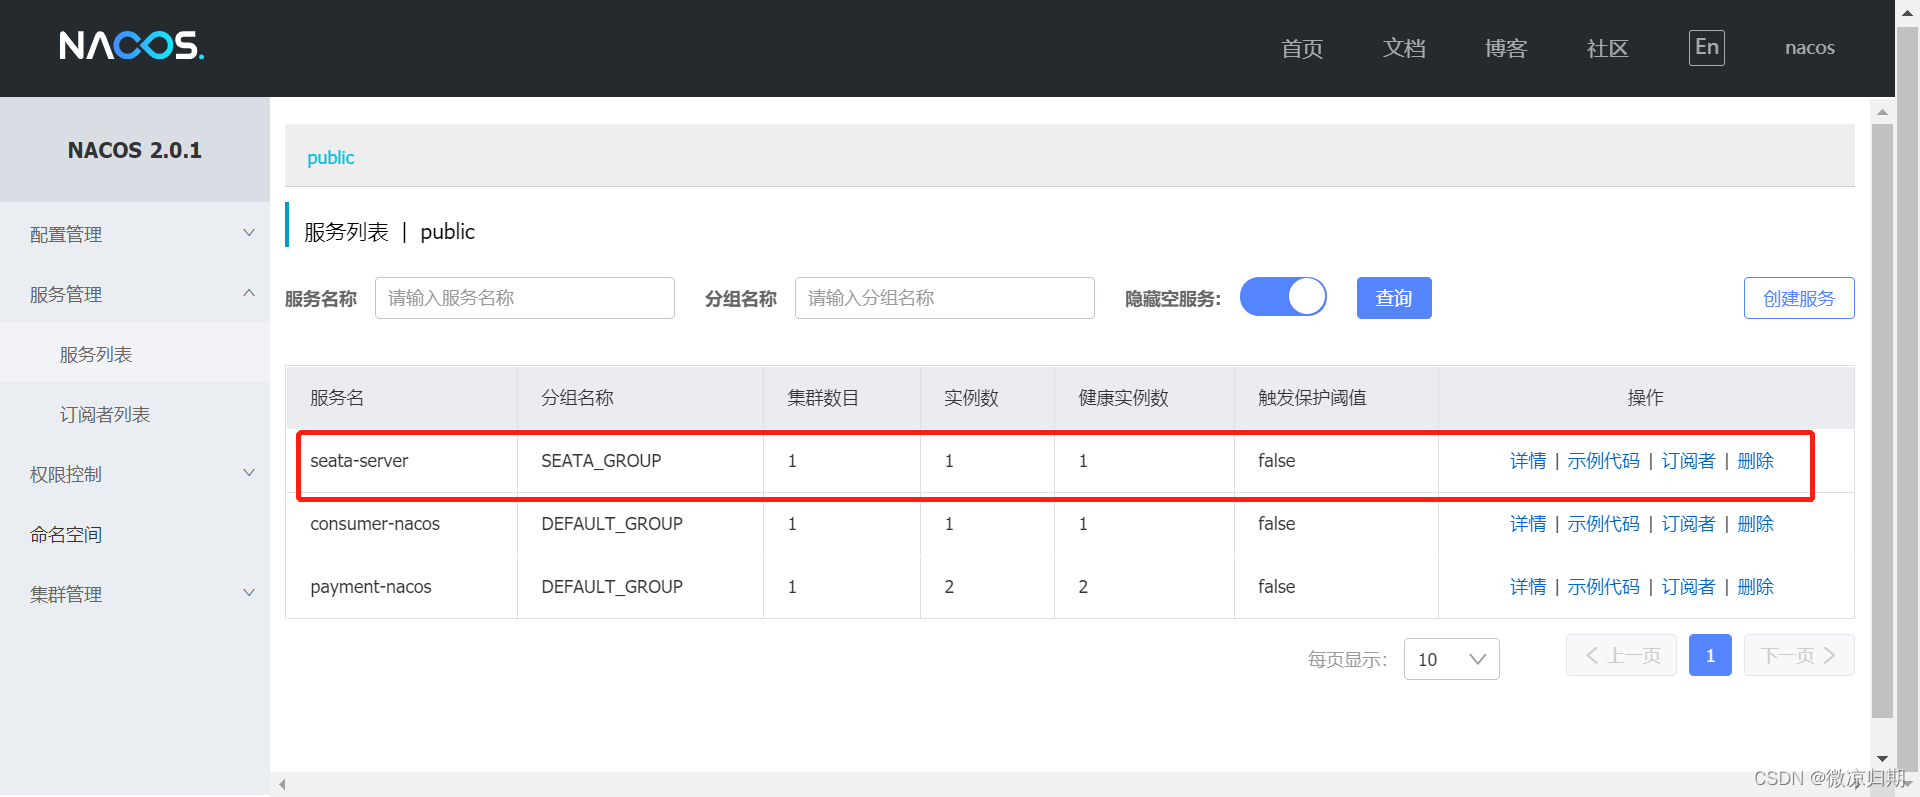Viewport: 1920px width, 797px height.
Task: Open 示例代码 for payment-nacos
Action: point(1603,587)
